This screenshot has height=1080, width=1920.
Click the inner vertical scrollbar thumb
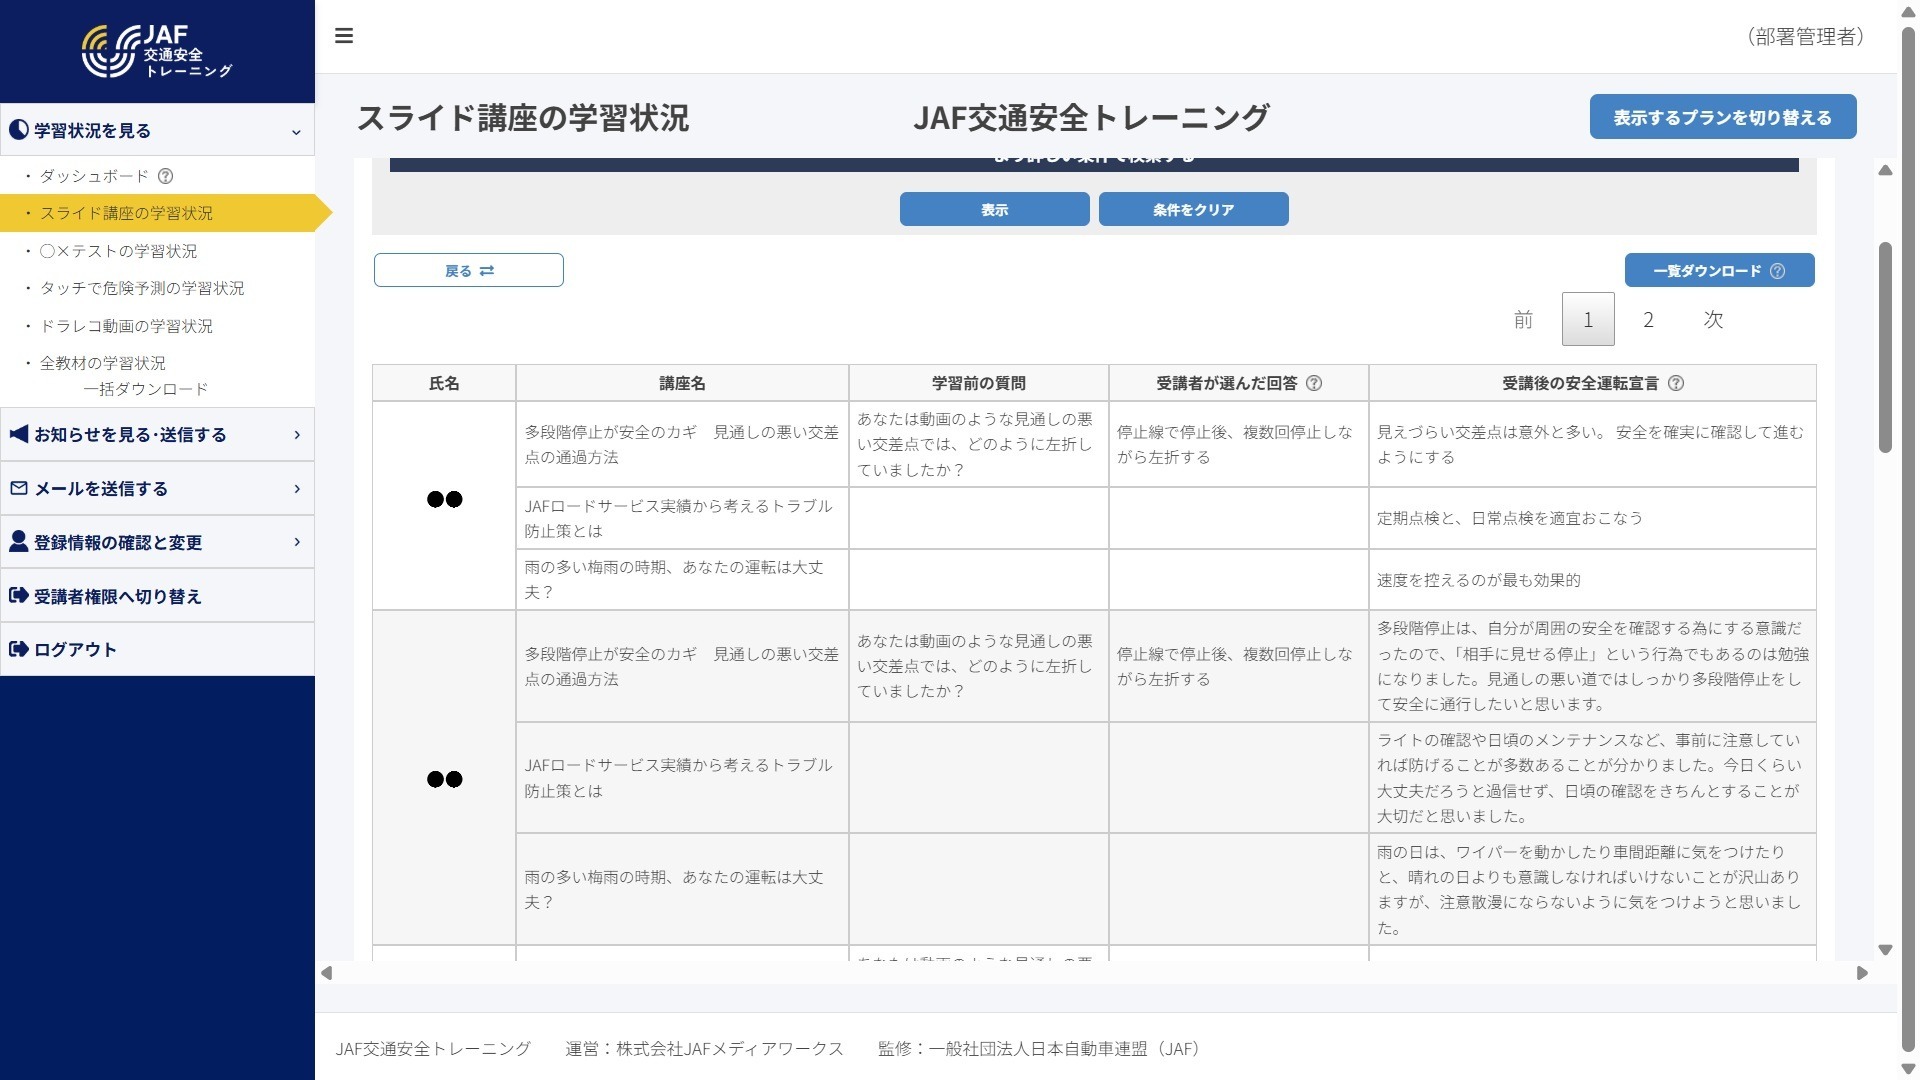pyautogui.click(x=1885, y=347)
